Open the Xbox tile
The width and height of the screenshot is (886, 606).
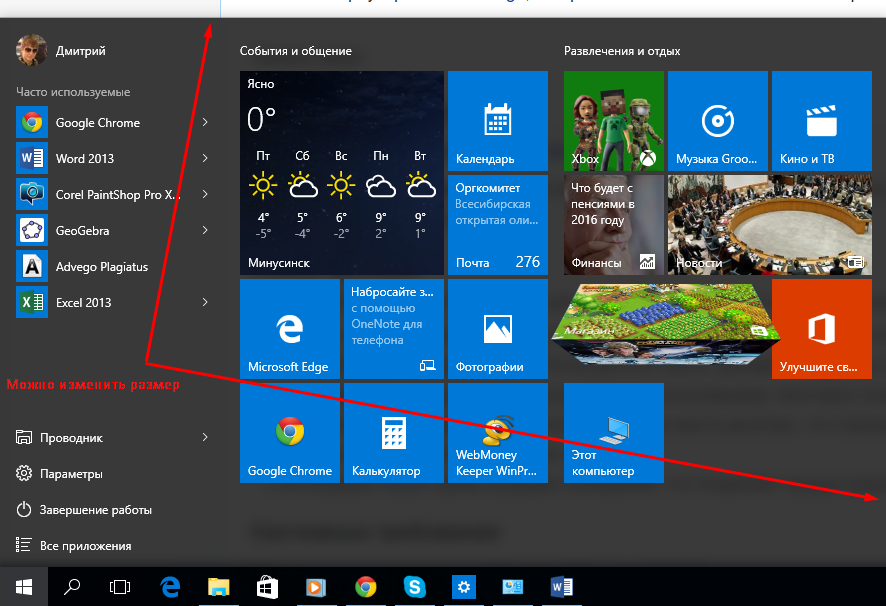click(614, 121)
